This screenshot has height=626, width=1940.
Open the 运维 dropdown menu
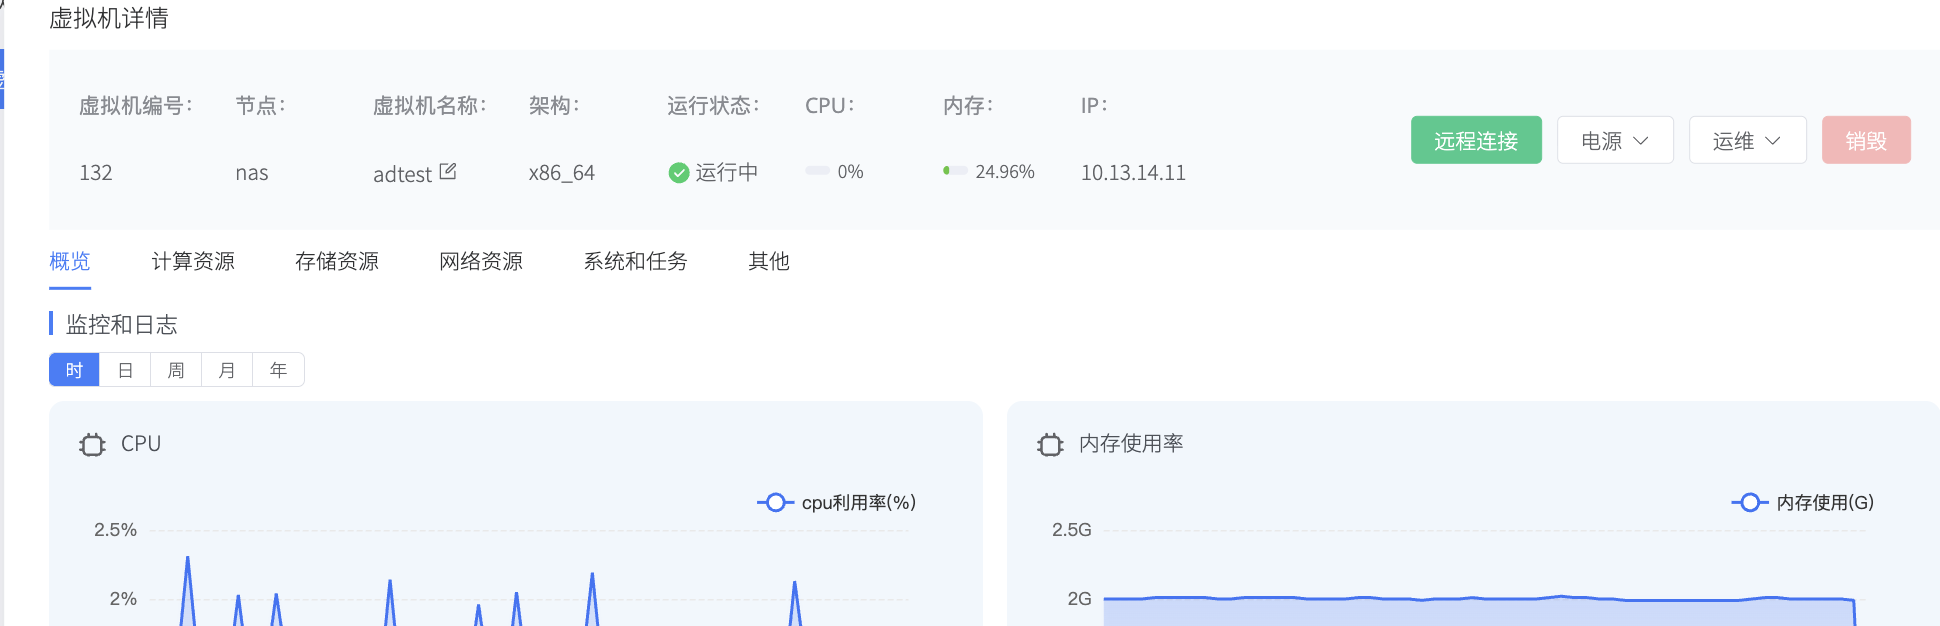click(x=1747, y=140)
